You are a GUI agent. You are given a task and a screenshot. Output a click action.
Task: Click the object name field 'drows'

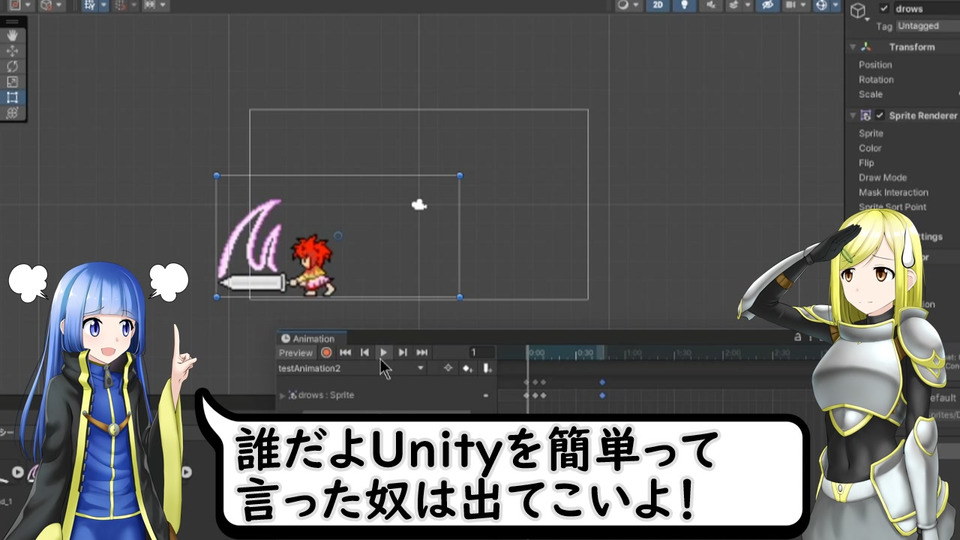point(926,9)
